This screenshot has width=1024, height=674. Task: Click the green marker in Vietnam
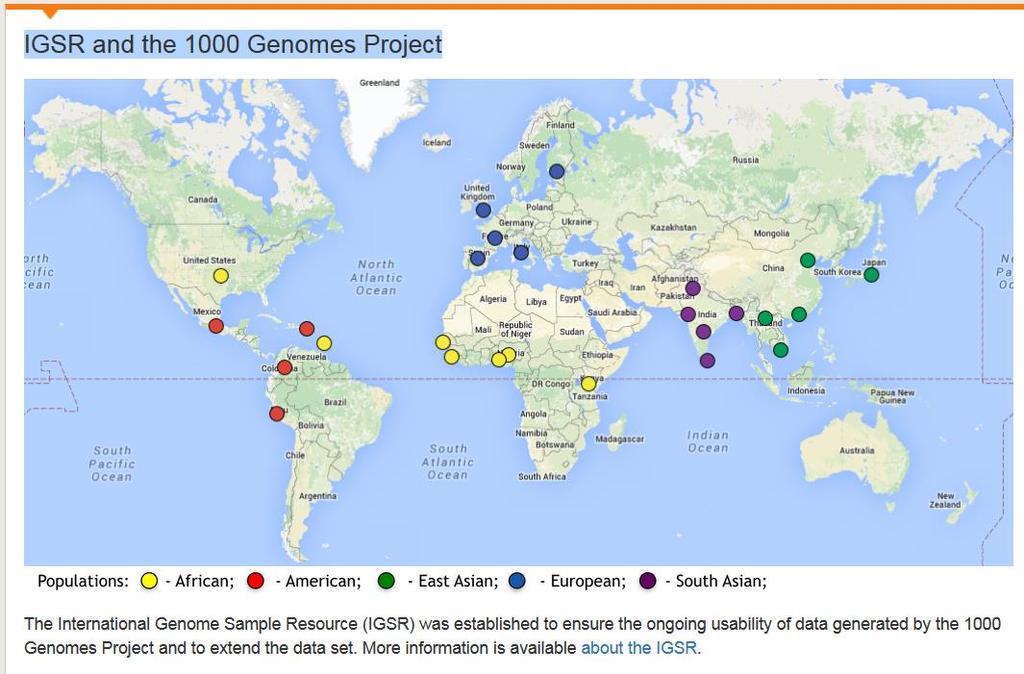pos(780,350)
